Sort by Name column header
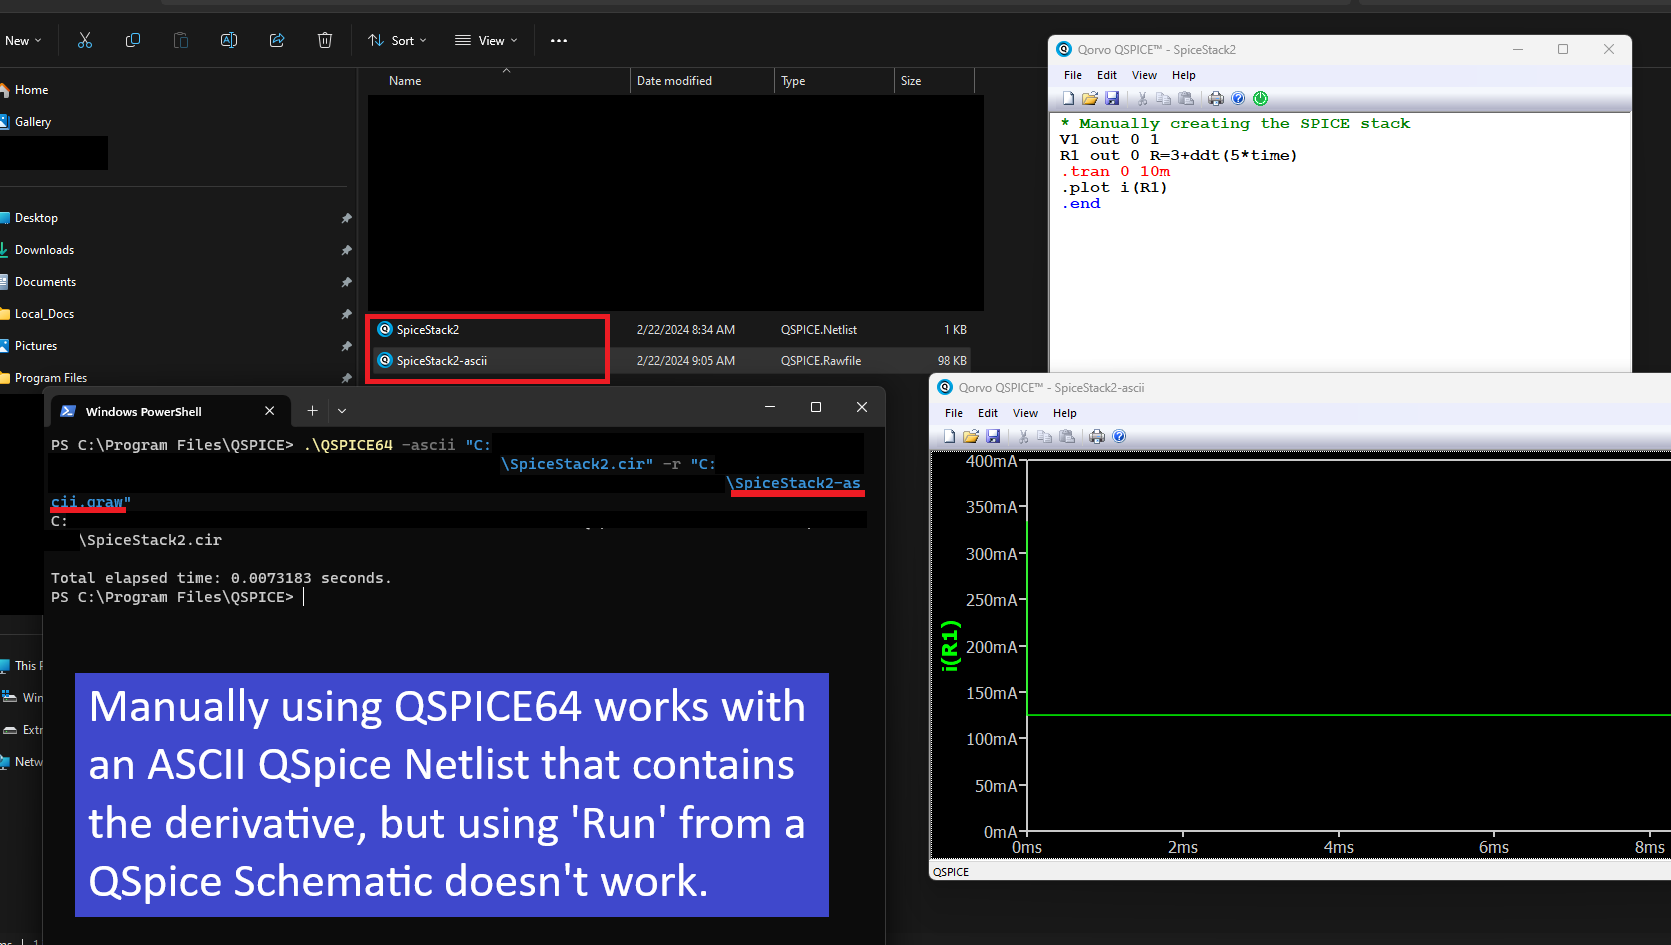 (x=405, y=81)
